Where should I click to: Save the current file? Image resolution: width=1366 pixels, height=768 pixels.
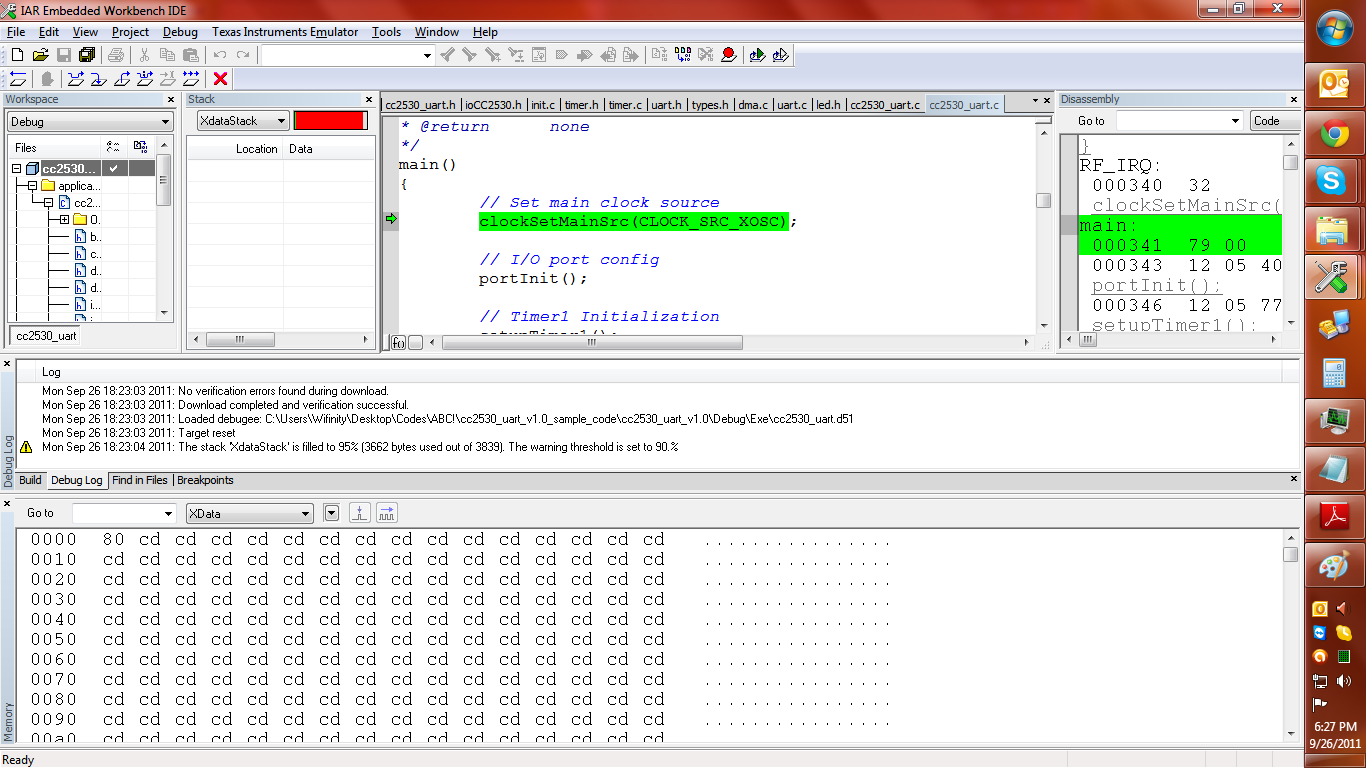tap(63, 55)
